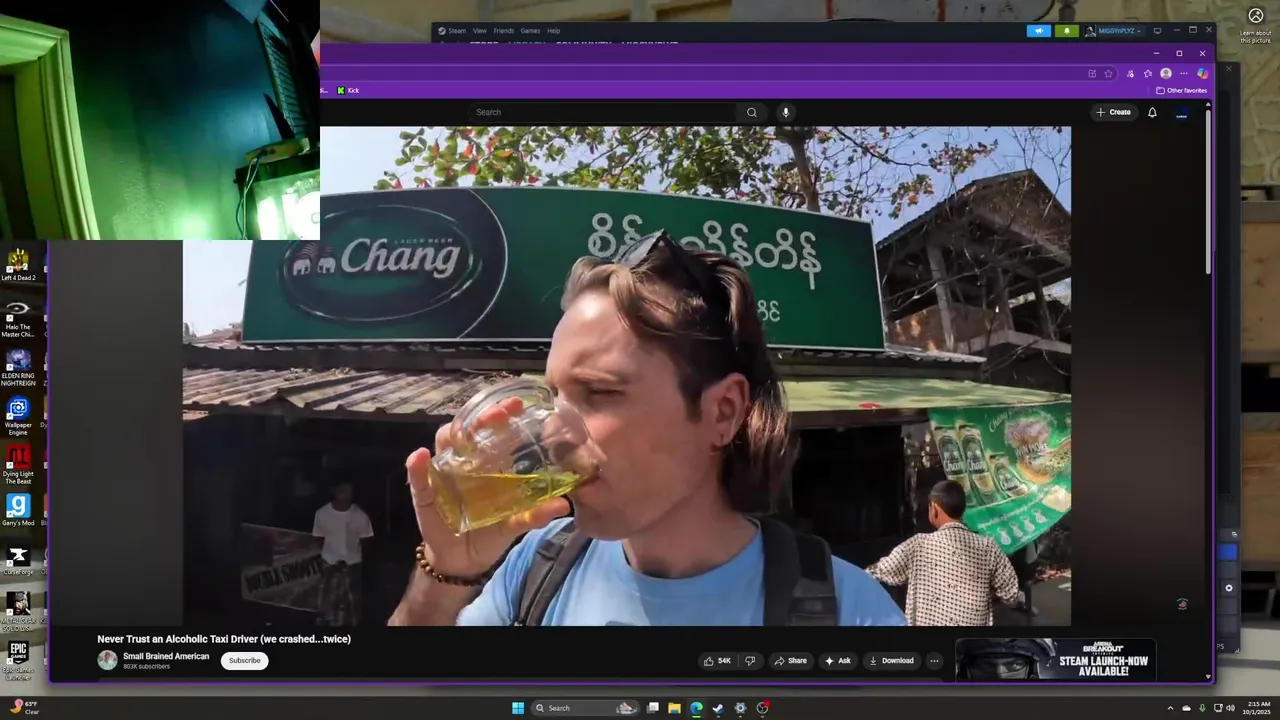The height and width of the screenshot is (720, 1280).
Task: Click the video title text
Action: click(x=224, y=639)
